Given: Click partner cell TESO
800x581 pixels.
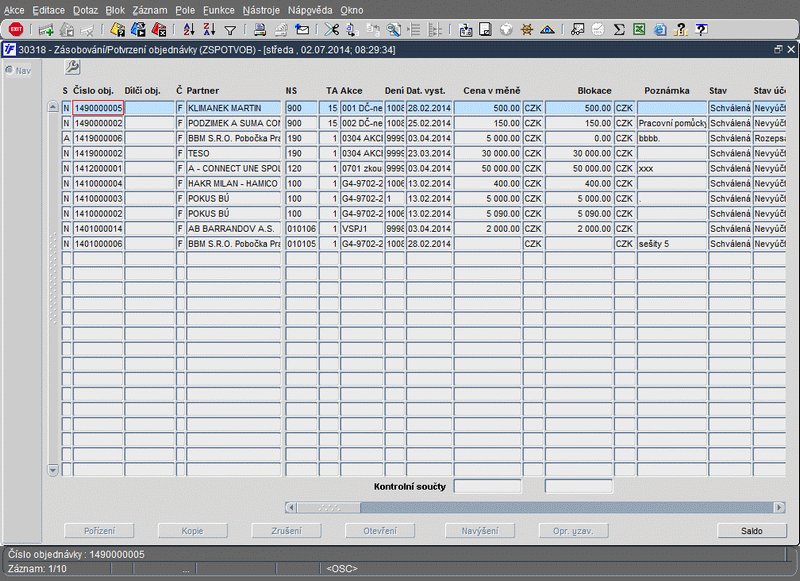Looking at the screenshot, I should tap(233, 154).
